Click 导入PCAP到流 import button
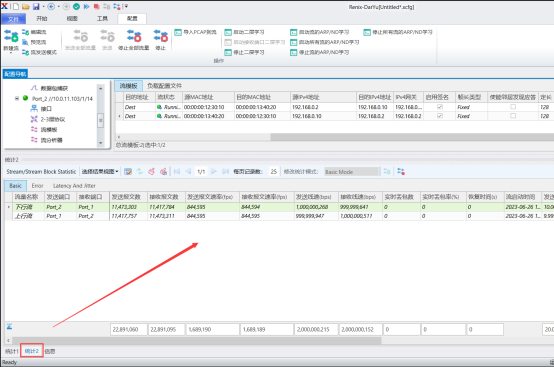The image size is (554, 367). [x=195, y=32]
